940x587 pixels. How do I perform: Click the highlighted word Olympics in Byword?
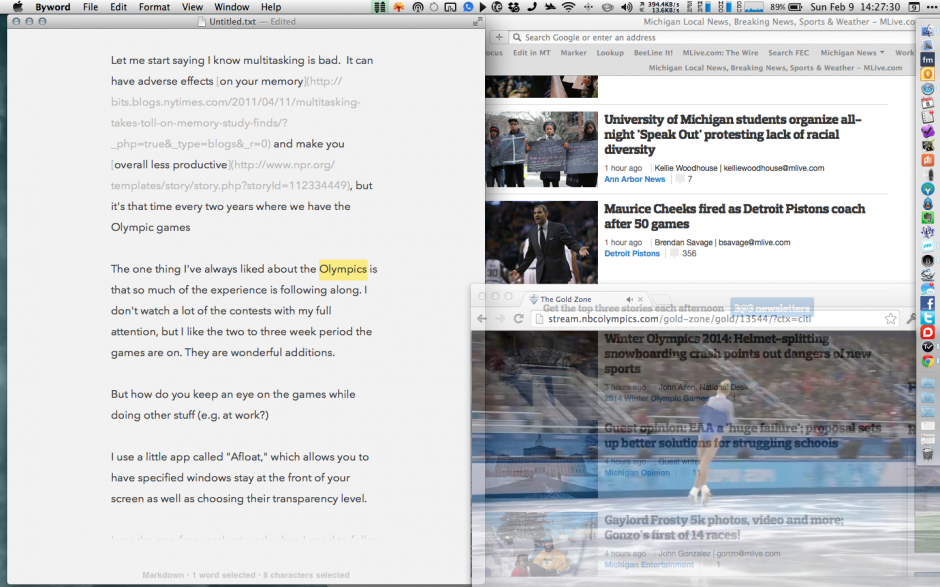coord(343,269)
